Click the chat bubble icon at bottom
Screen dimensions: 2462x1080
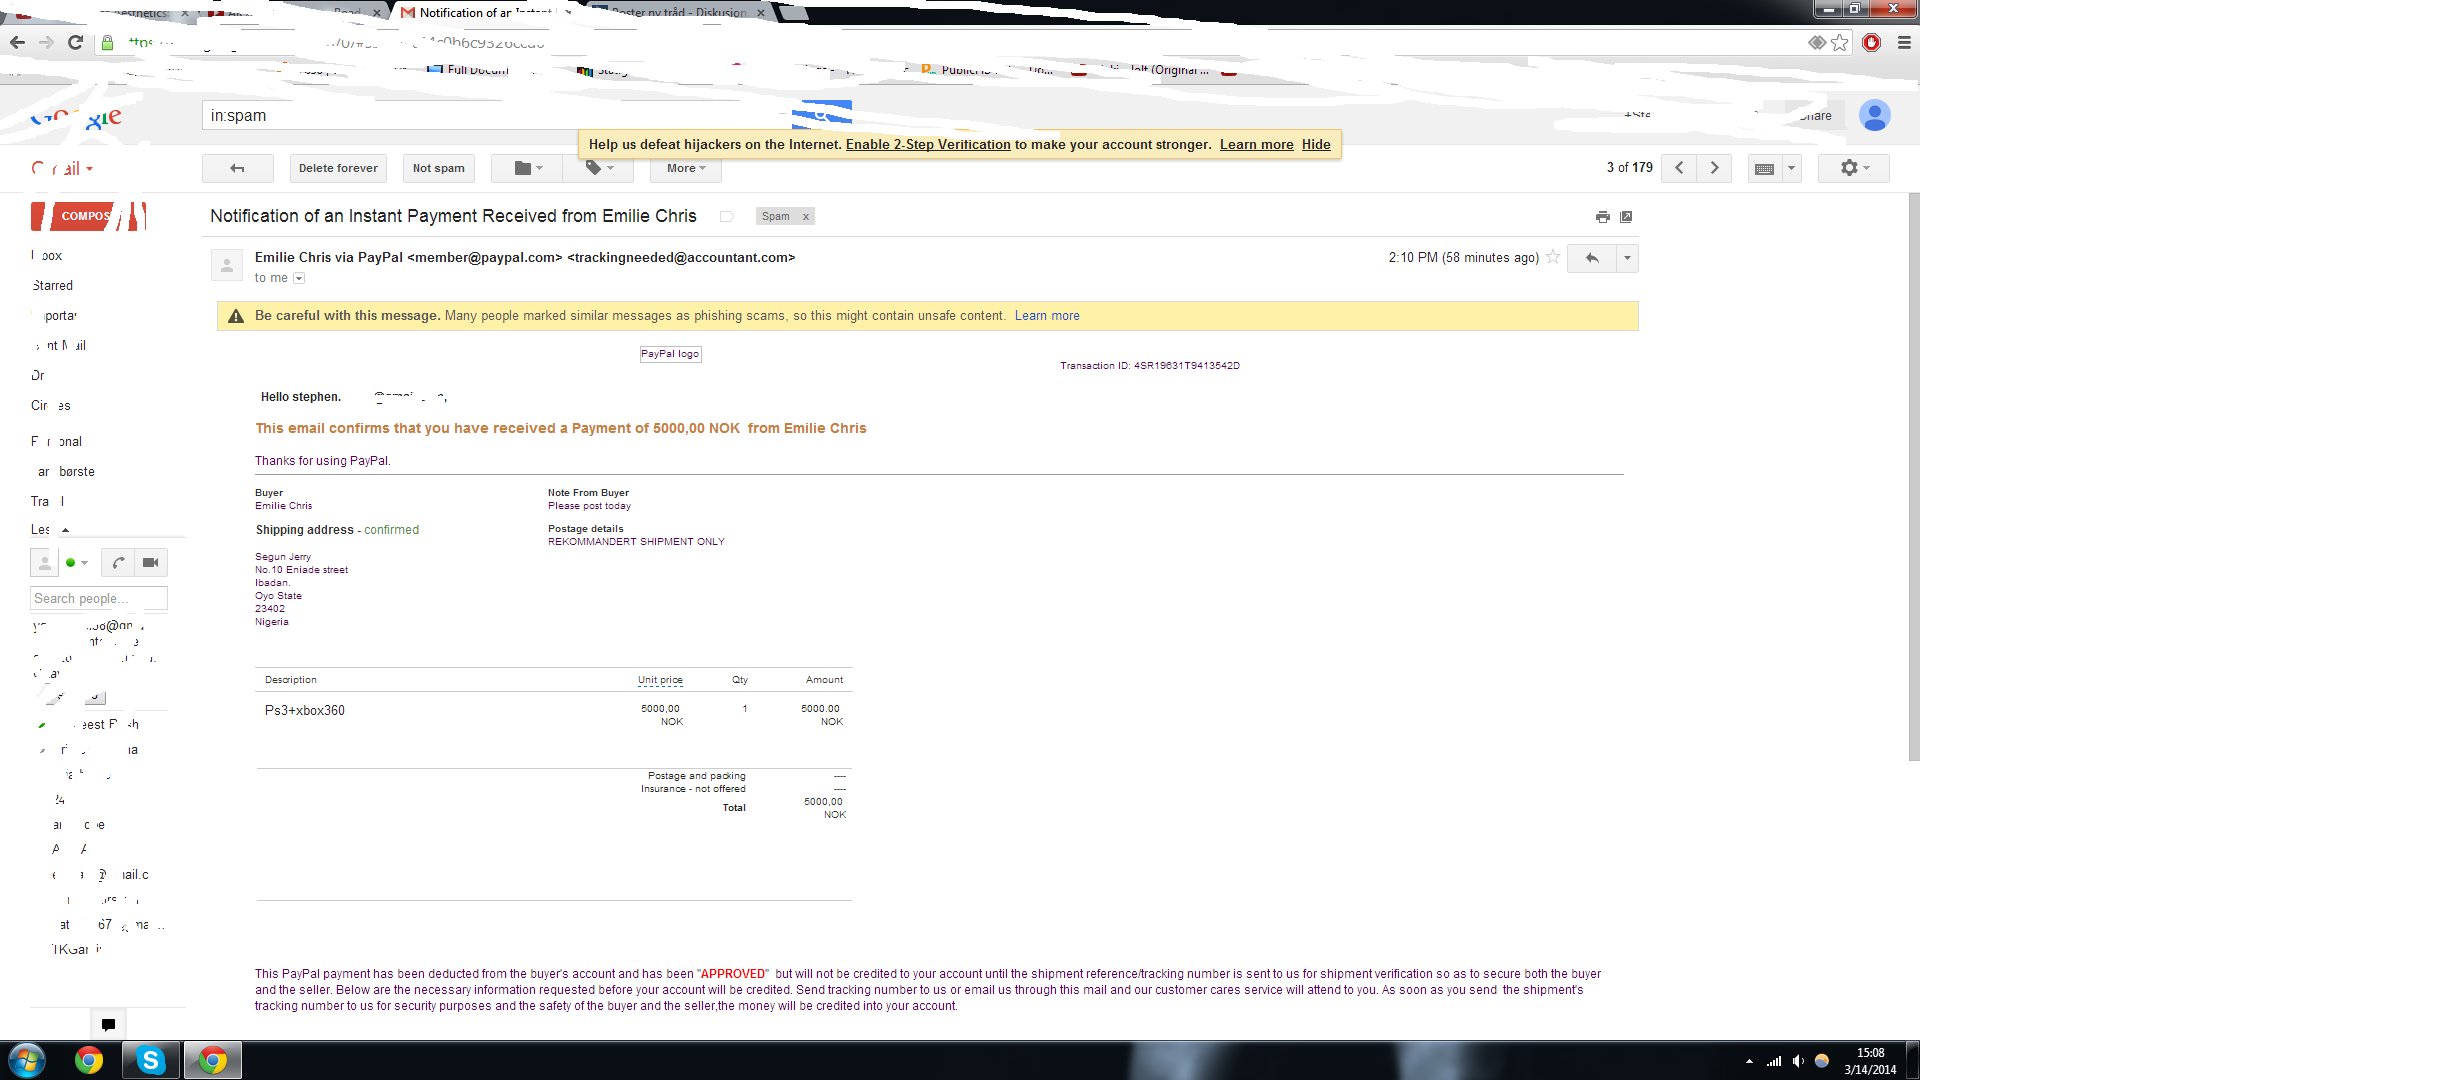pos(108,1024)
